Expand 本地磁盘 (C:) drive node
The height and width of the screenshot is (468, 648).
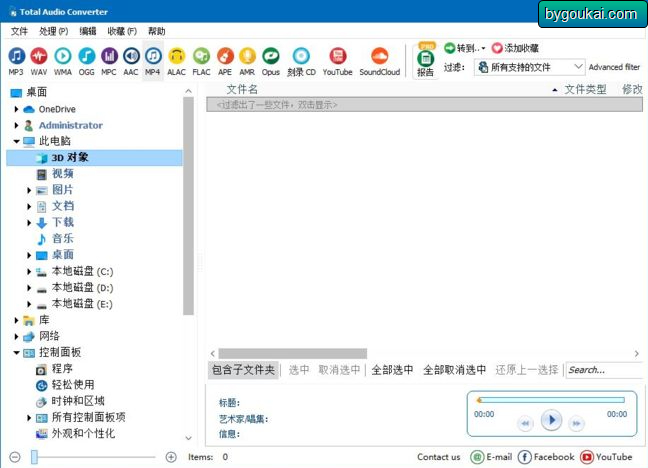coord(29,272)
